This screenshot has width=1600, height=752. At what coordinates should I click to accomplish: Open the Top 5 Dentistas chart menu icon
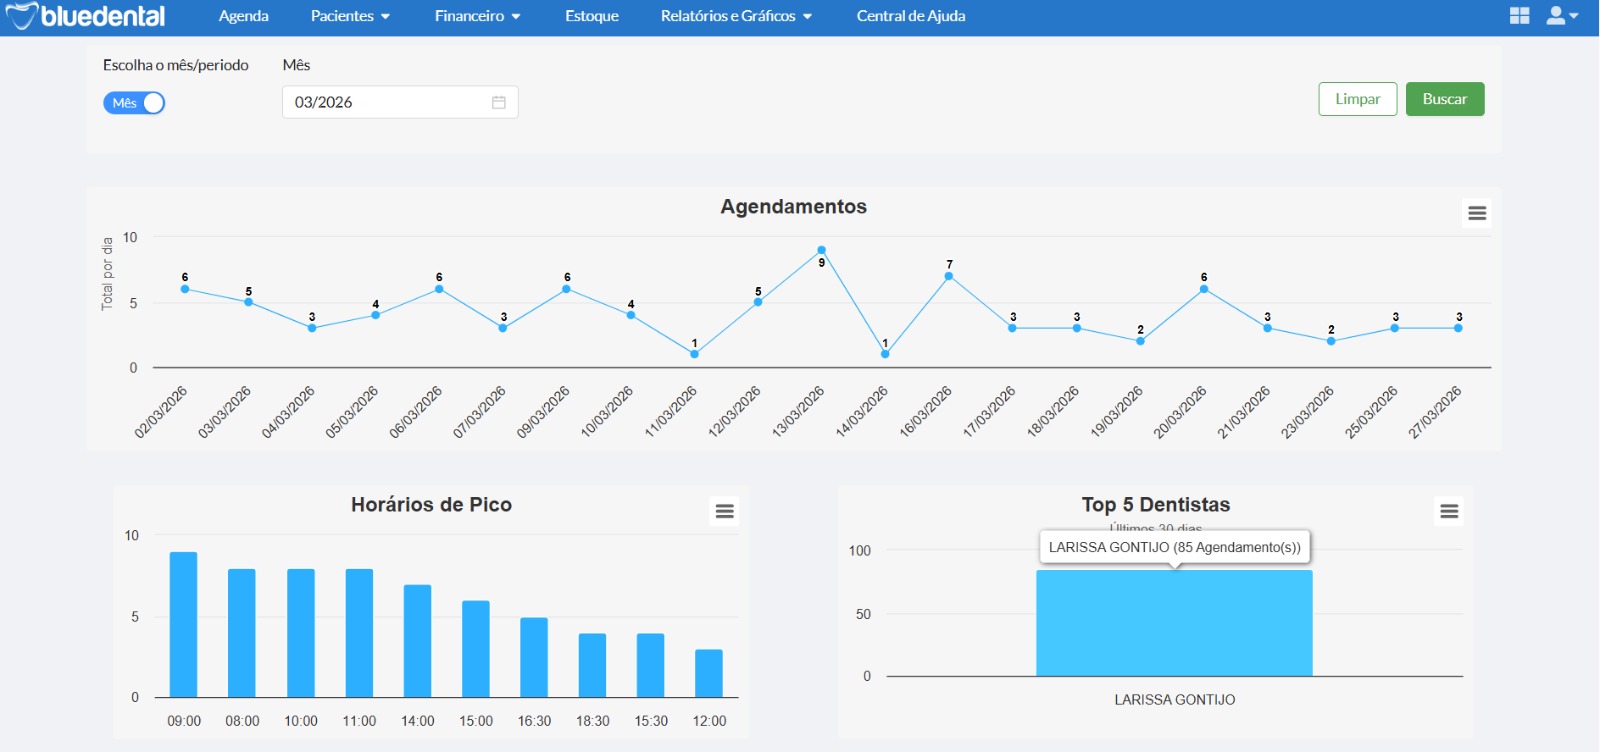[1449, 511]
